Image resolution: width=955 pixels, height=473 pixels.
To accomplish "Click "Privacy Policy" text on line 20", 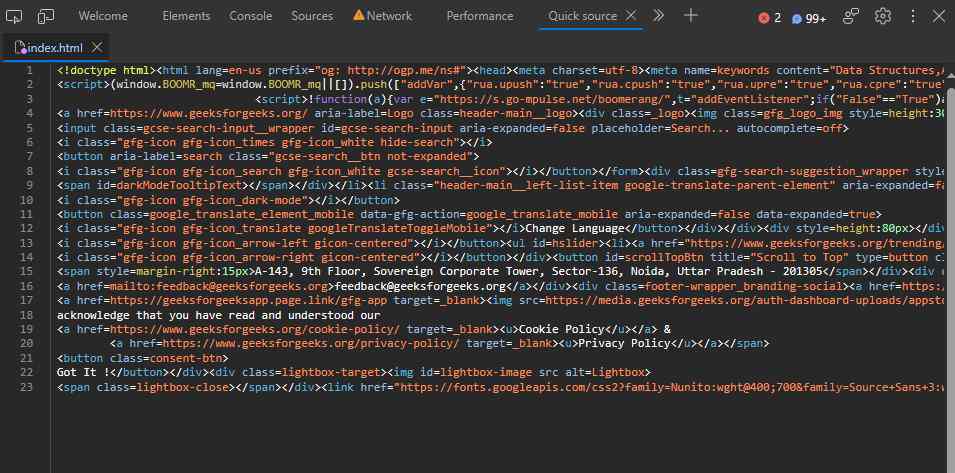I will (623, 344).
